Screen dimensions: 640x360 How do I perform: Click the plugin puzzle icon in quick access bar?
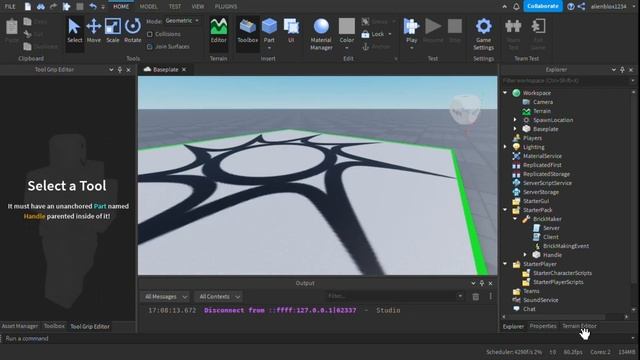(67, 7)
